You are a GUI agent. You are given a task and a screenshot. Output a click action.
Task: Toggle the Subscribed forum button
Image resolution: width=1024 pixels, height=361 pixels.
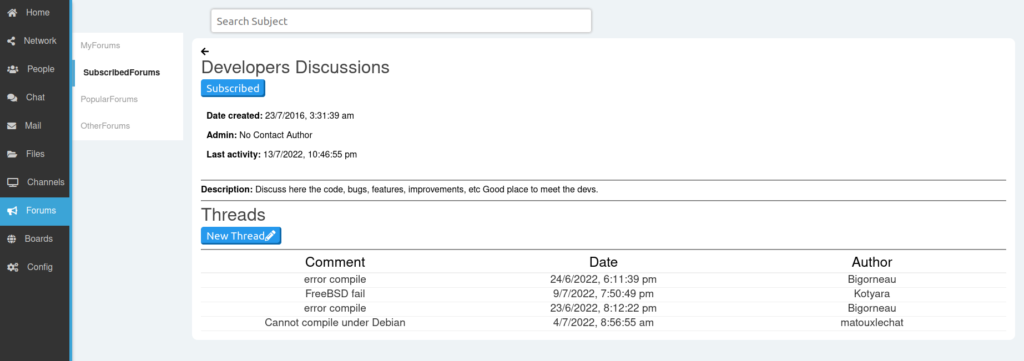point(232,88)
